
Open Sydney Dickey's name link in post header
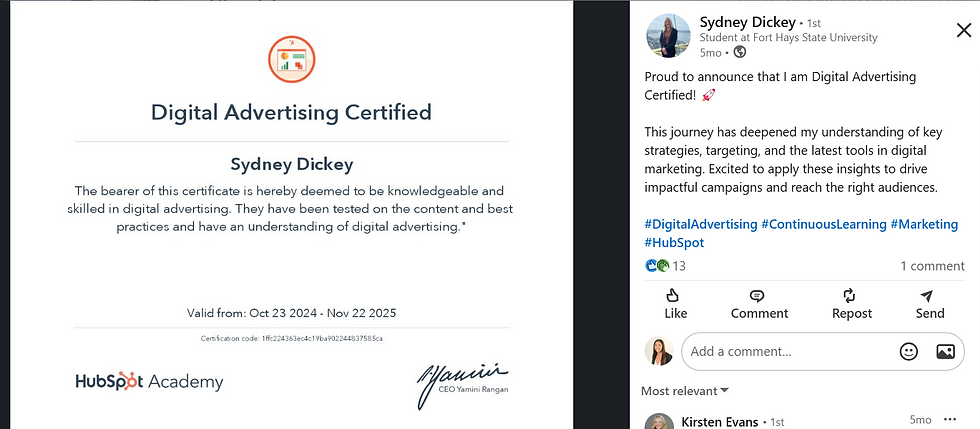[748, 23]
